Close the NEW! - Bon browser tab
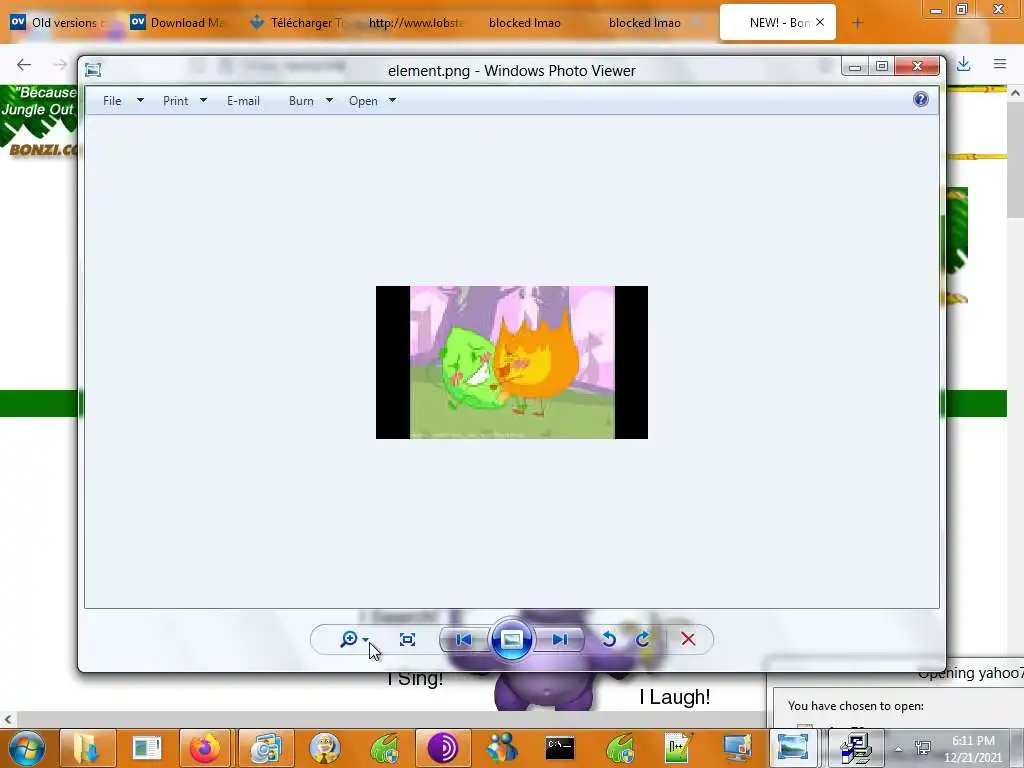 click(x=820, y=22)
